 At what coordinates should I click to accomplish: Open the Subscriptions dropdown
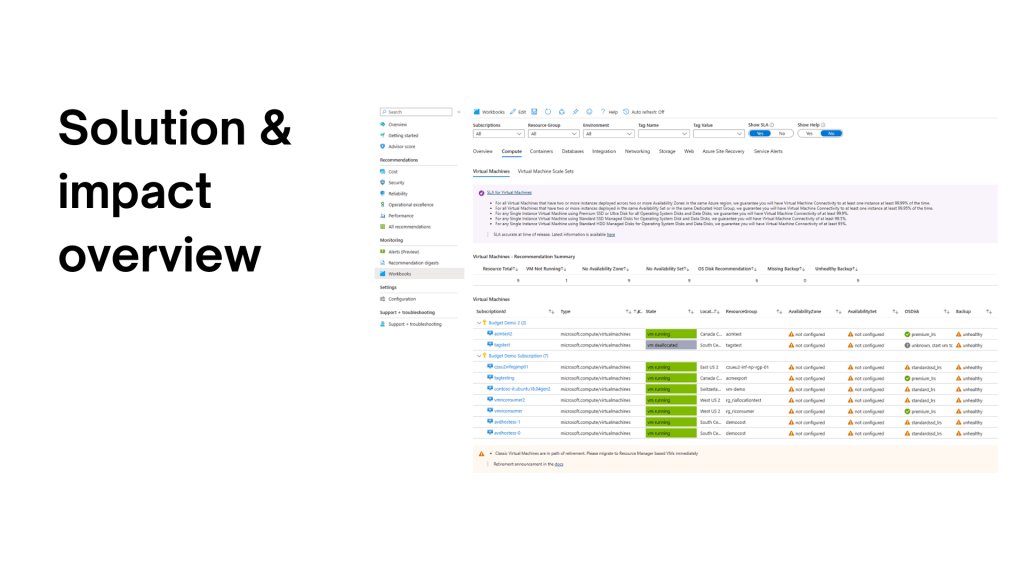[x=498, y=133]
